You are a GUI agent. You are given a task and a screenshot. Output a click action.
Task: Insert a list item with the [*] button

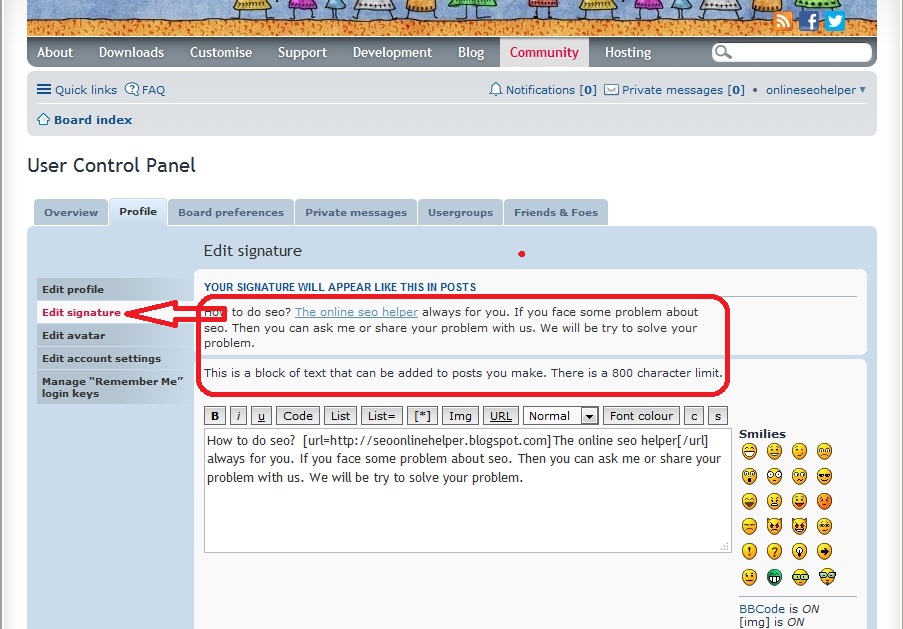(423, 415)
